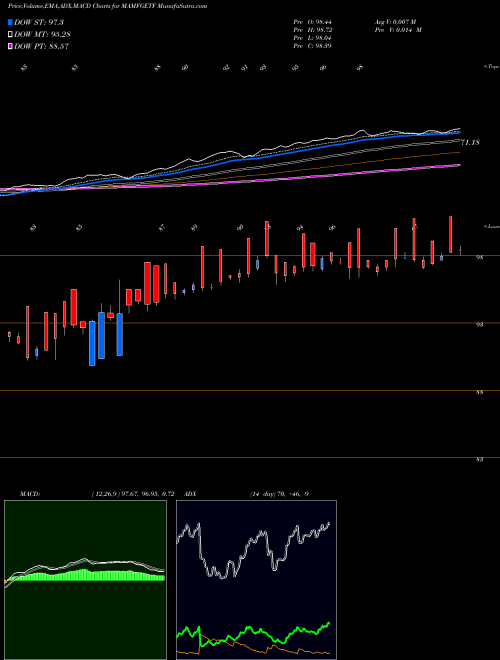Click the 71.18 label on EMA chart

click(x=470, y=143)
